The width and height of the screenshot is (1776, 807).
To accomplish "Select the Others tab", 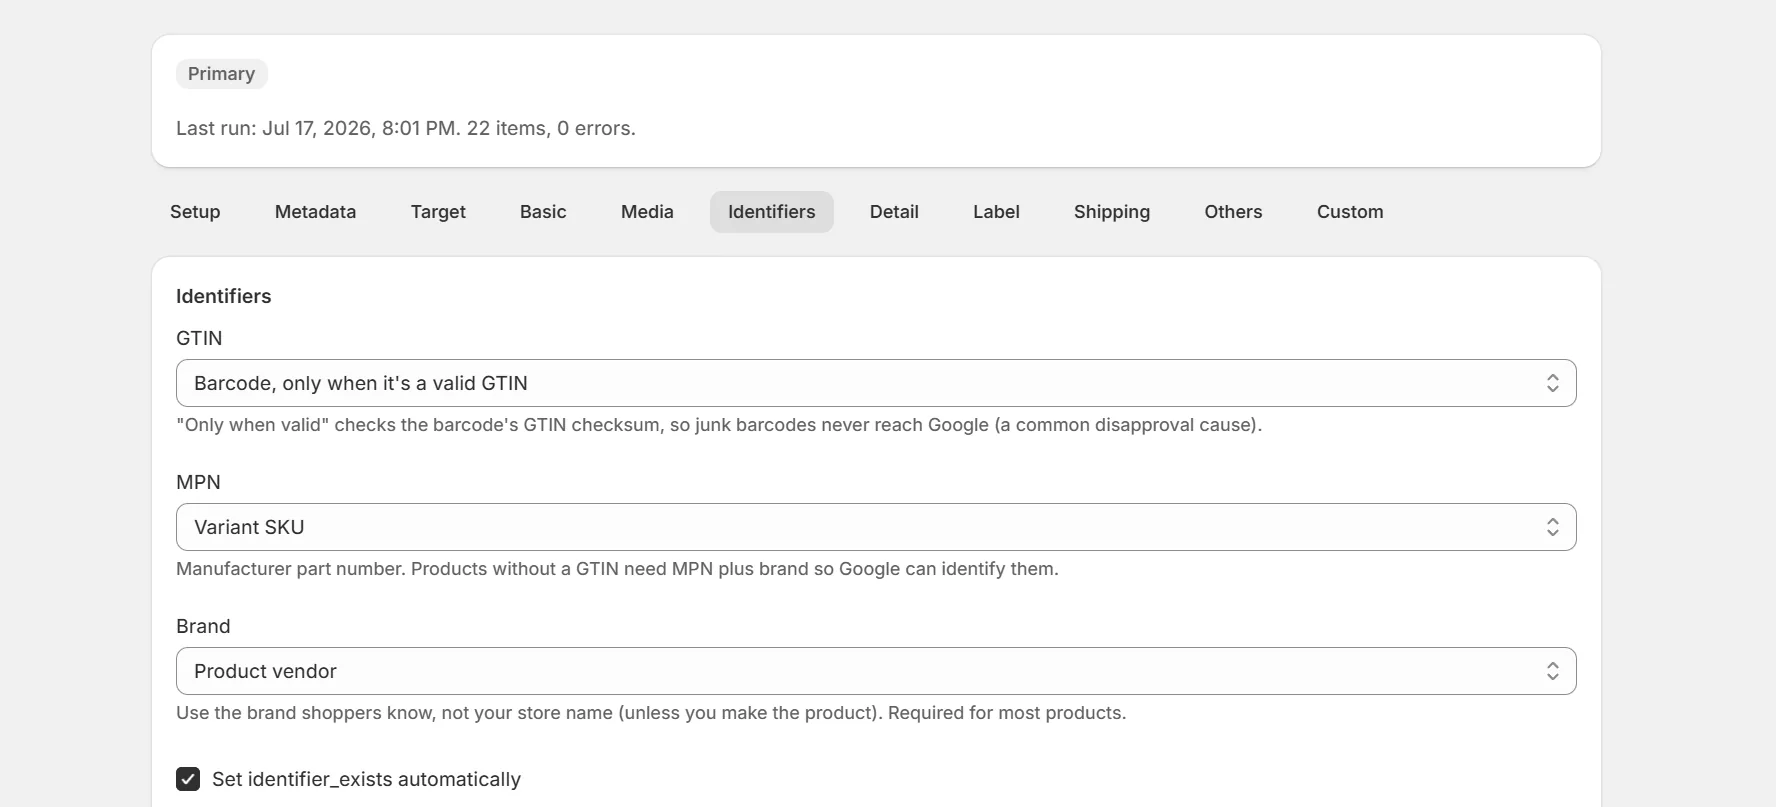I will click(1233, 212).
